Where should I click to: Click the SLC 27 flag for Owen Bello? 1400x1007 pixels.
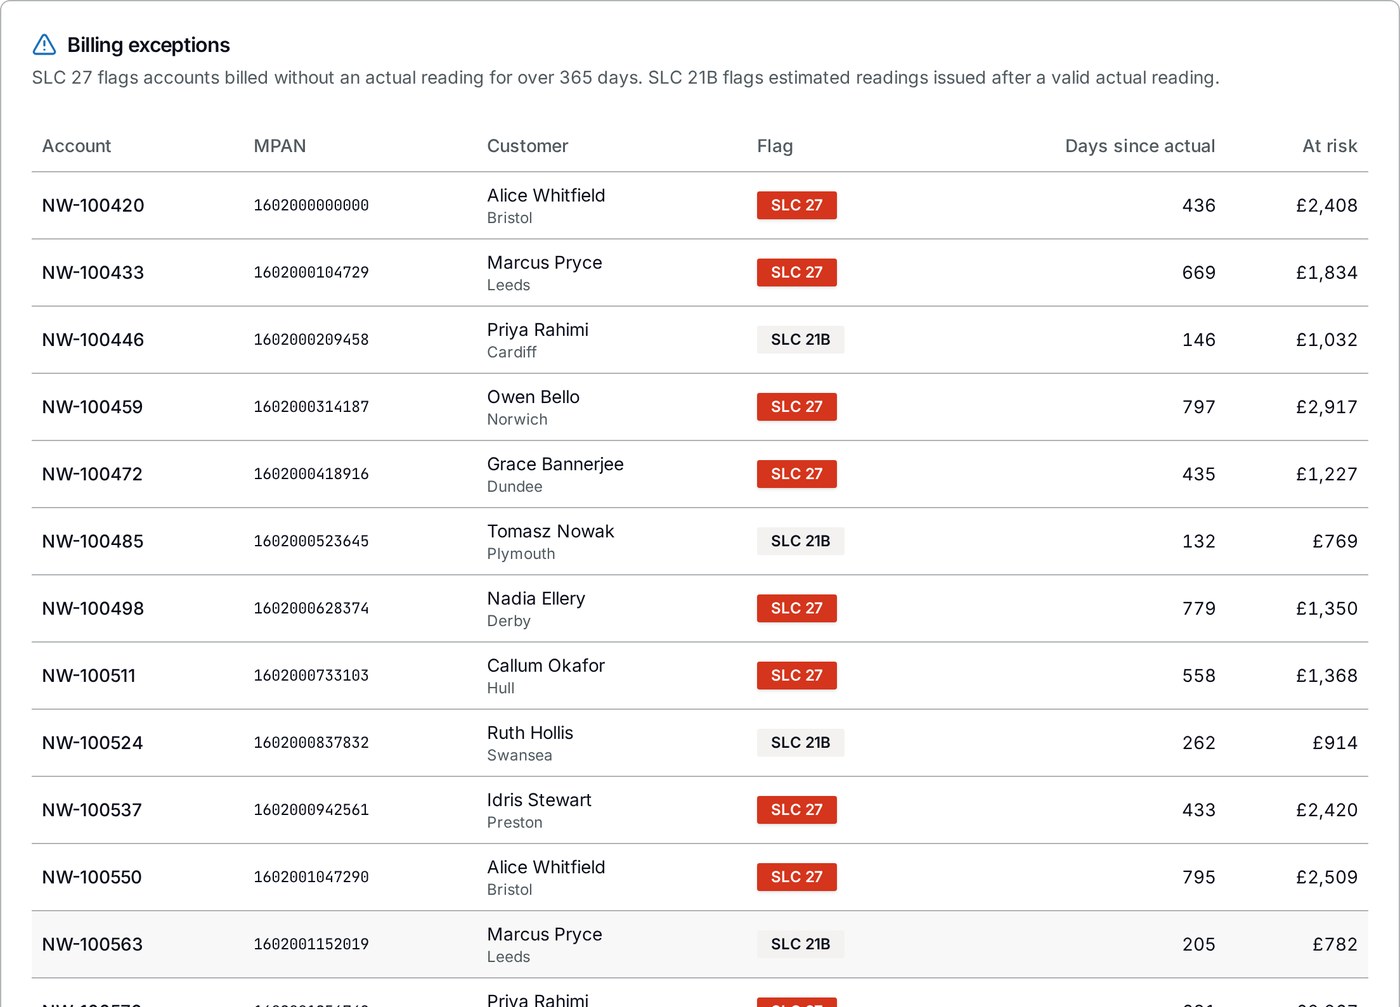pos(797,407)
